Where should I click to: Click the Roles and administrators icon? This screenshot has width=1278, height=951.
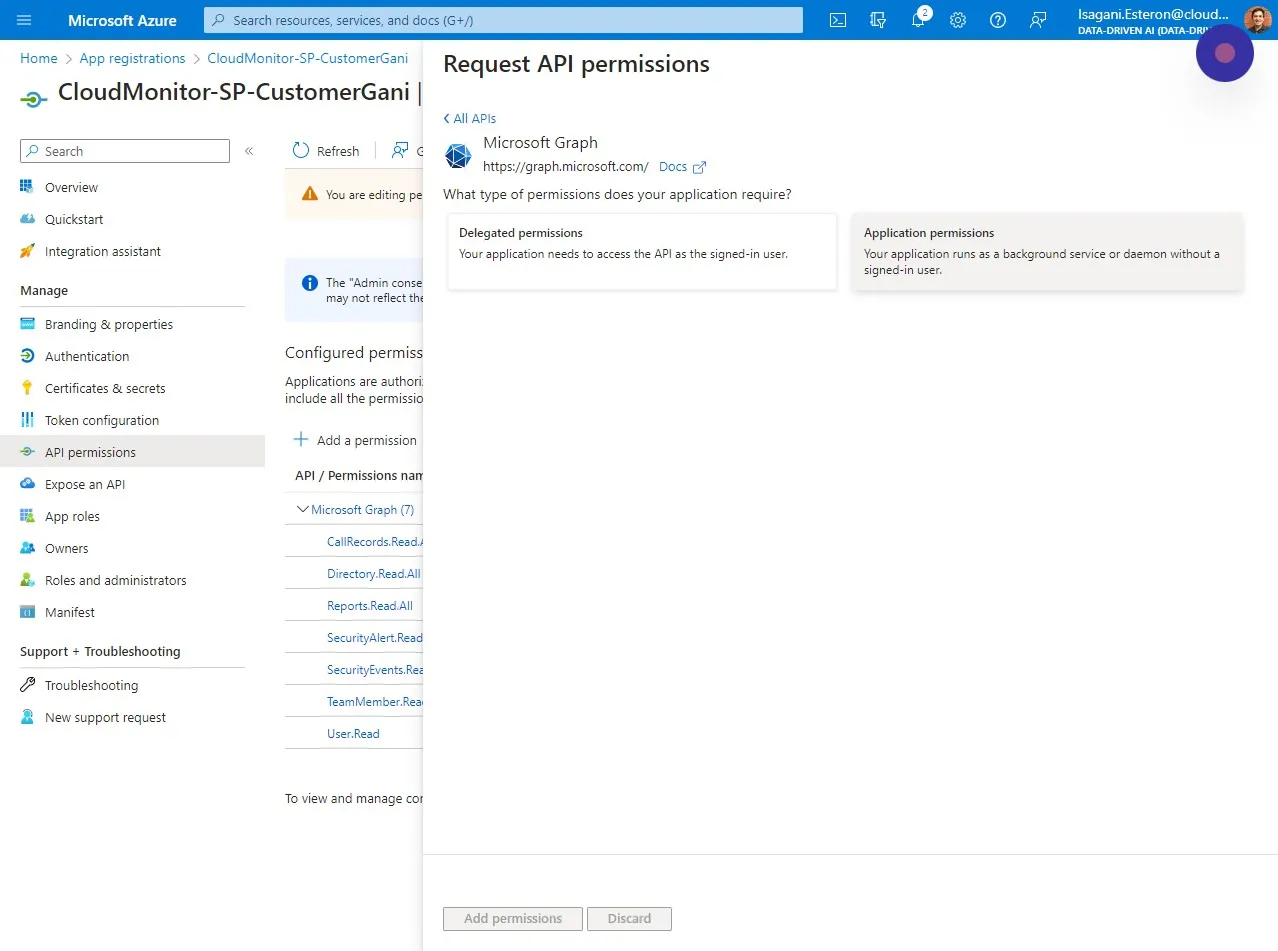[27, 580]
